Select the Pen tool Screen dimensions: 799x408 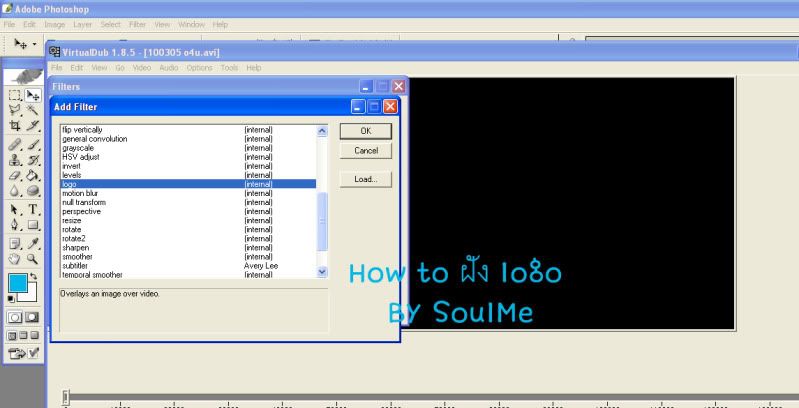15,225
